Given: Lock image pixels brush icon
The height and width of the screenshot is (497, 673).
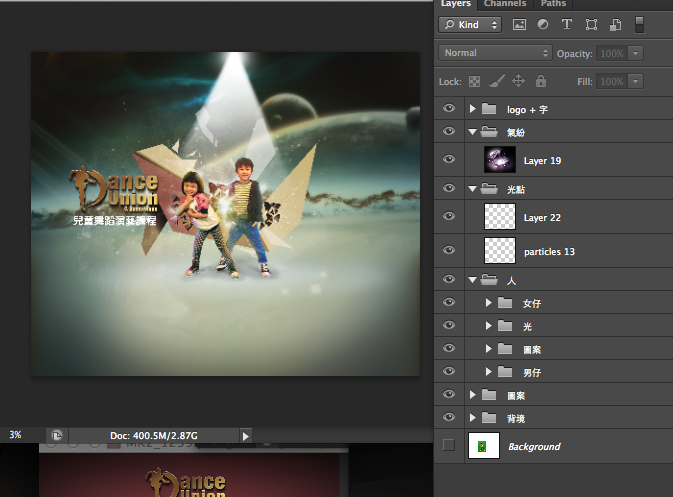Looking at the screenshot, I should tap(497, 81).
